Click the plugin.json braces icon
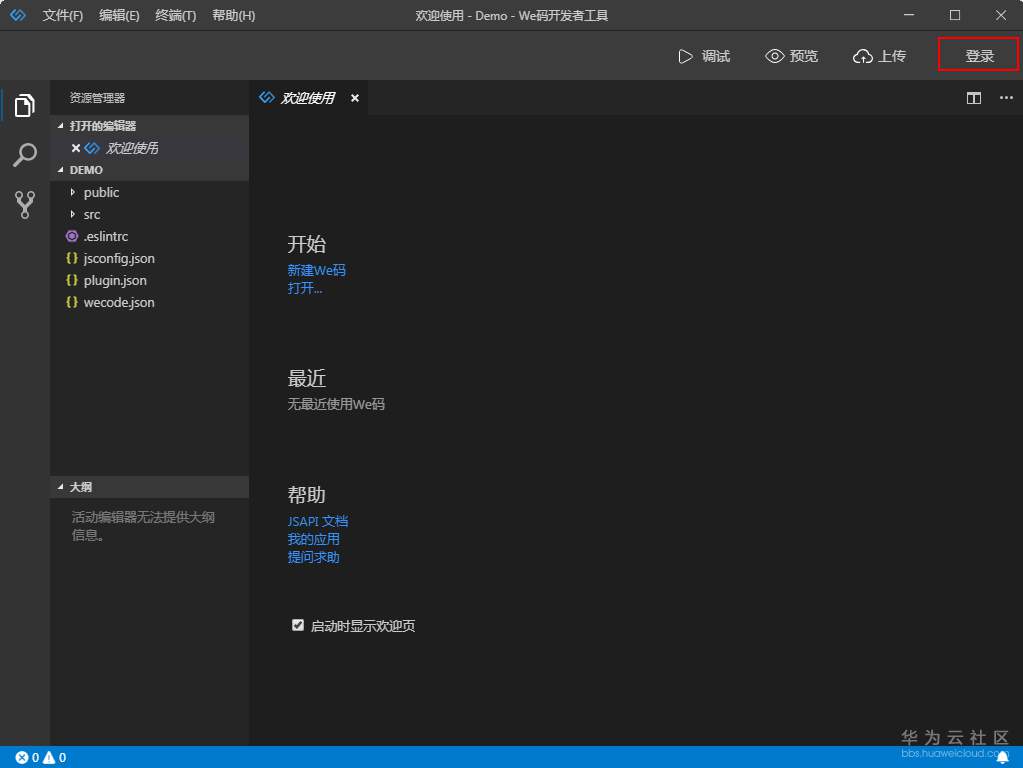Viewport: 1023px width, 768px height. coord(72,281)
